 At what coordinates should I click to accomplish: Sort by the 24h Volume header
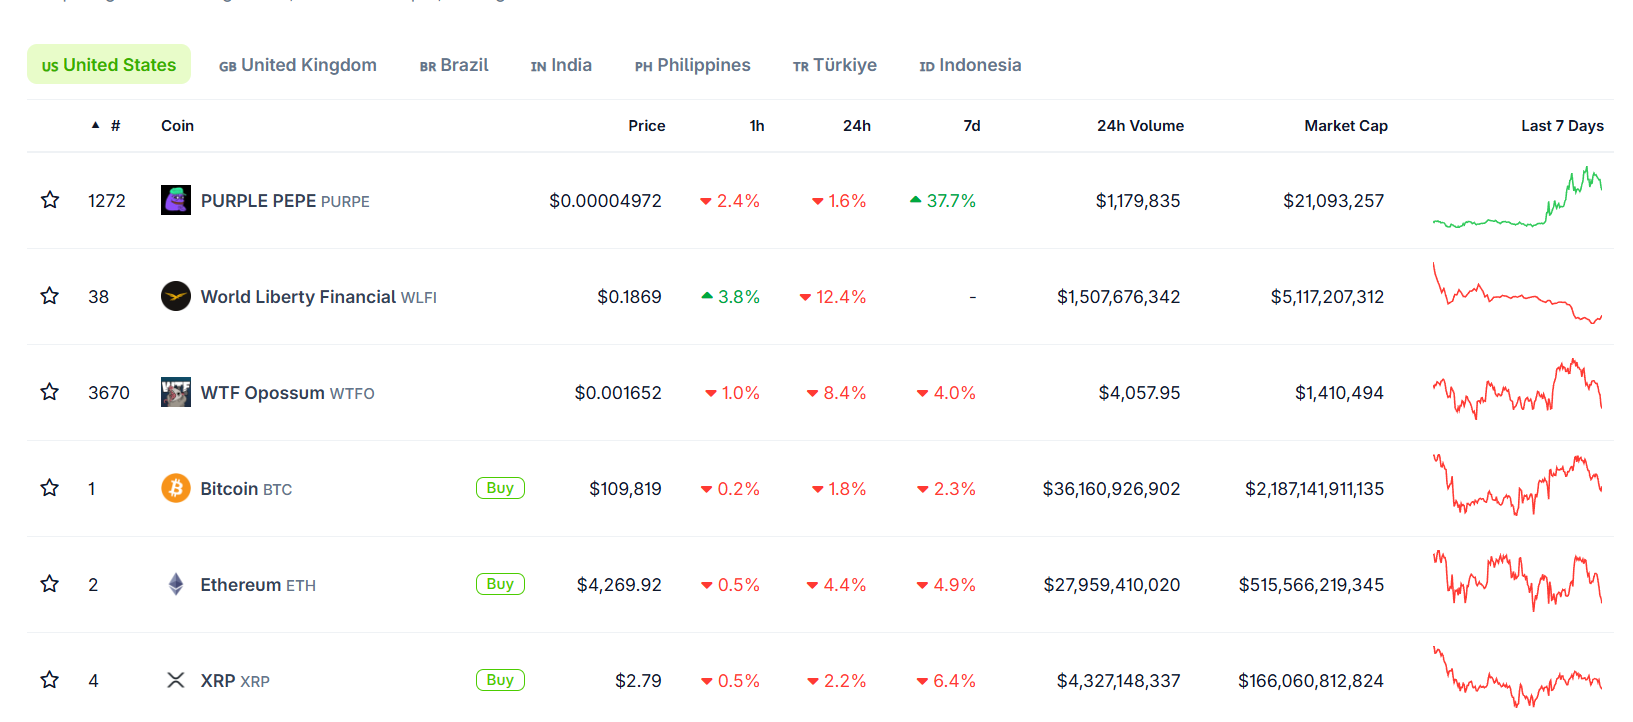point(1140,126)
